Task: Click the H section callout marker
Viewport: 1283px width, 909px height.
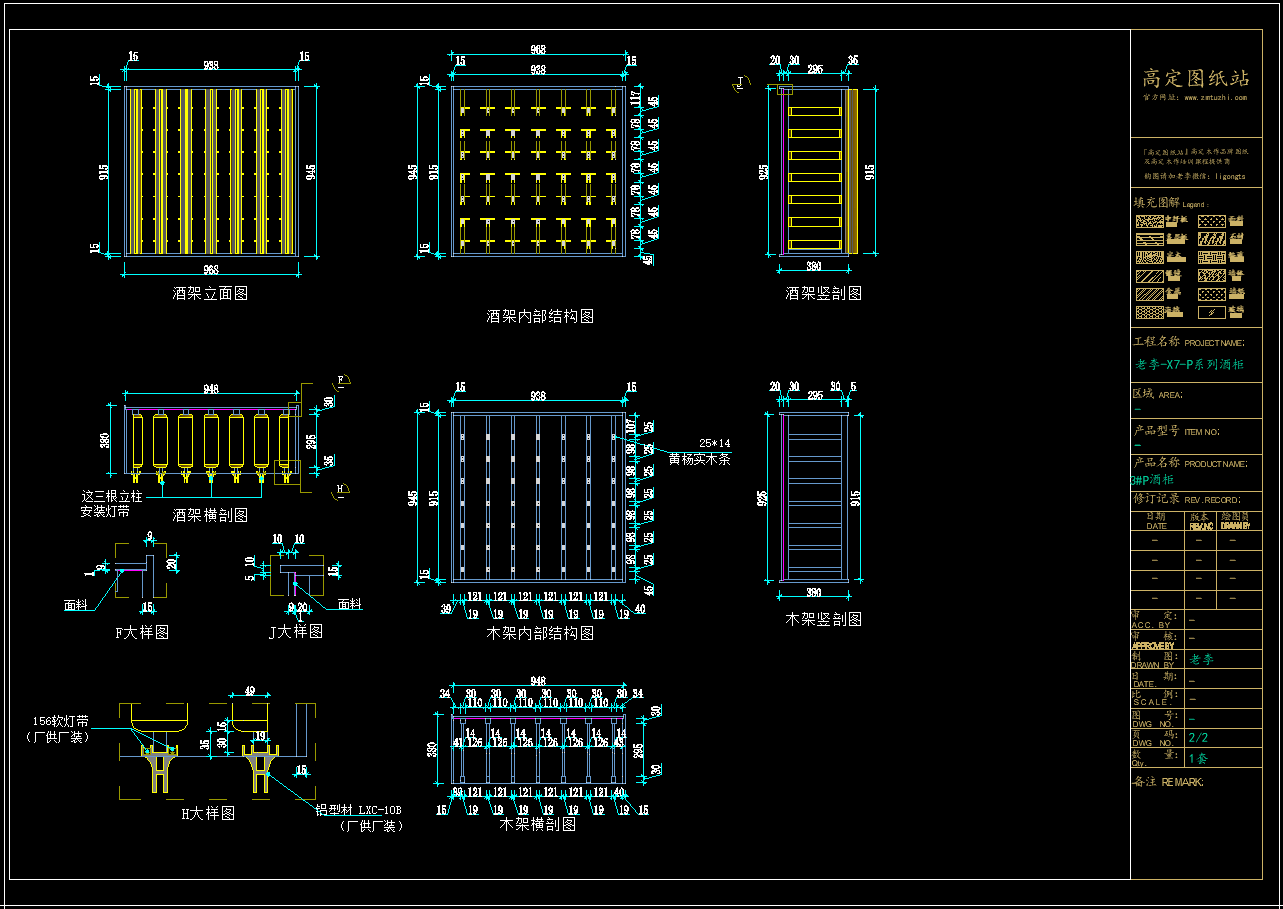Action: click(341, 489)
